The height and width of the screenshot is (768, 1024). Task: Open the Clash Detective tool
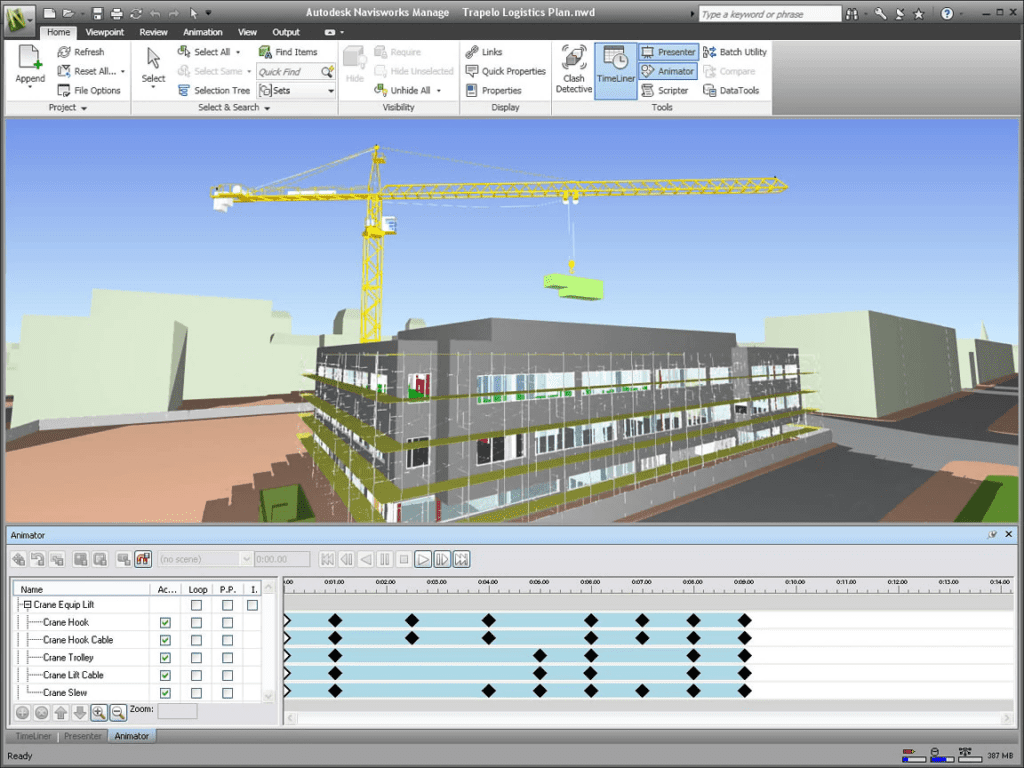[x=573, y=68]
